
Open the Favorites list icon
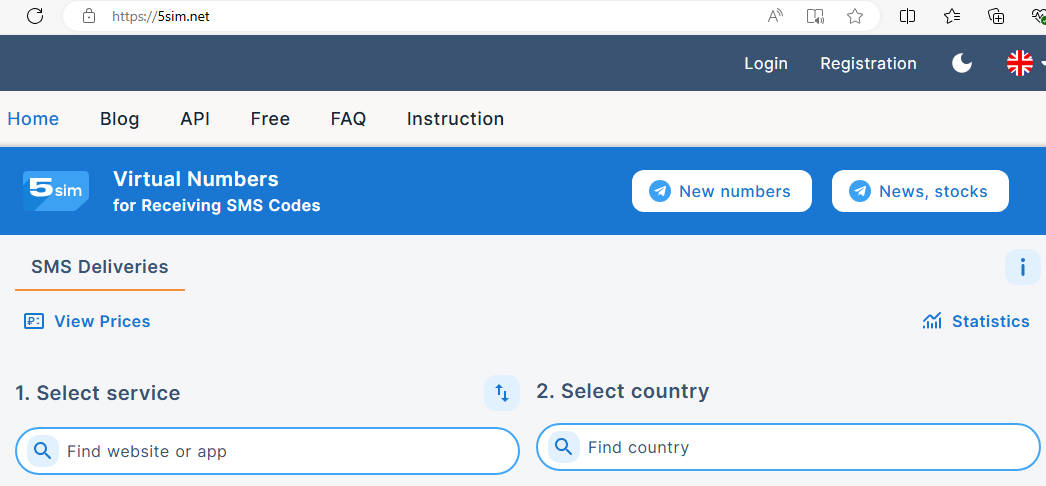tap(952, 16)
